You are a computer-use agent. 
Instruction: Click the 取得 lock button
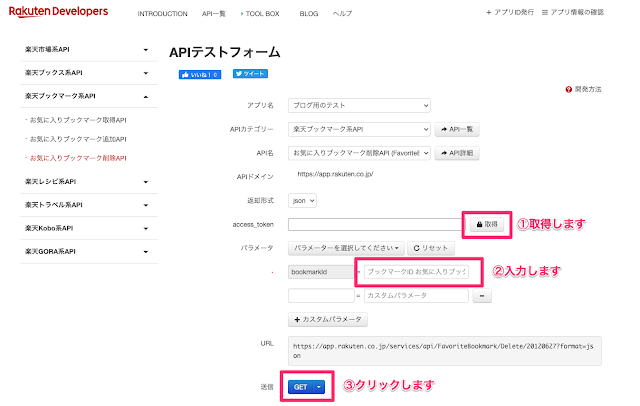(x=487, y=224)
